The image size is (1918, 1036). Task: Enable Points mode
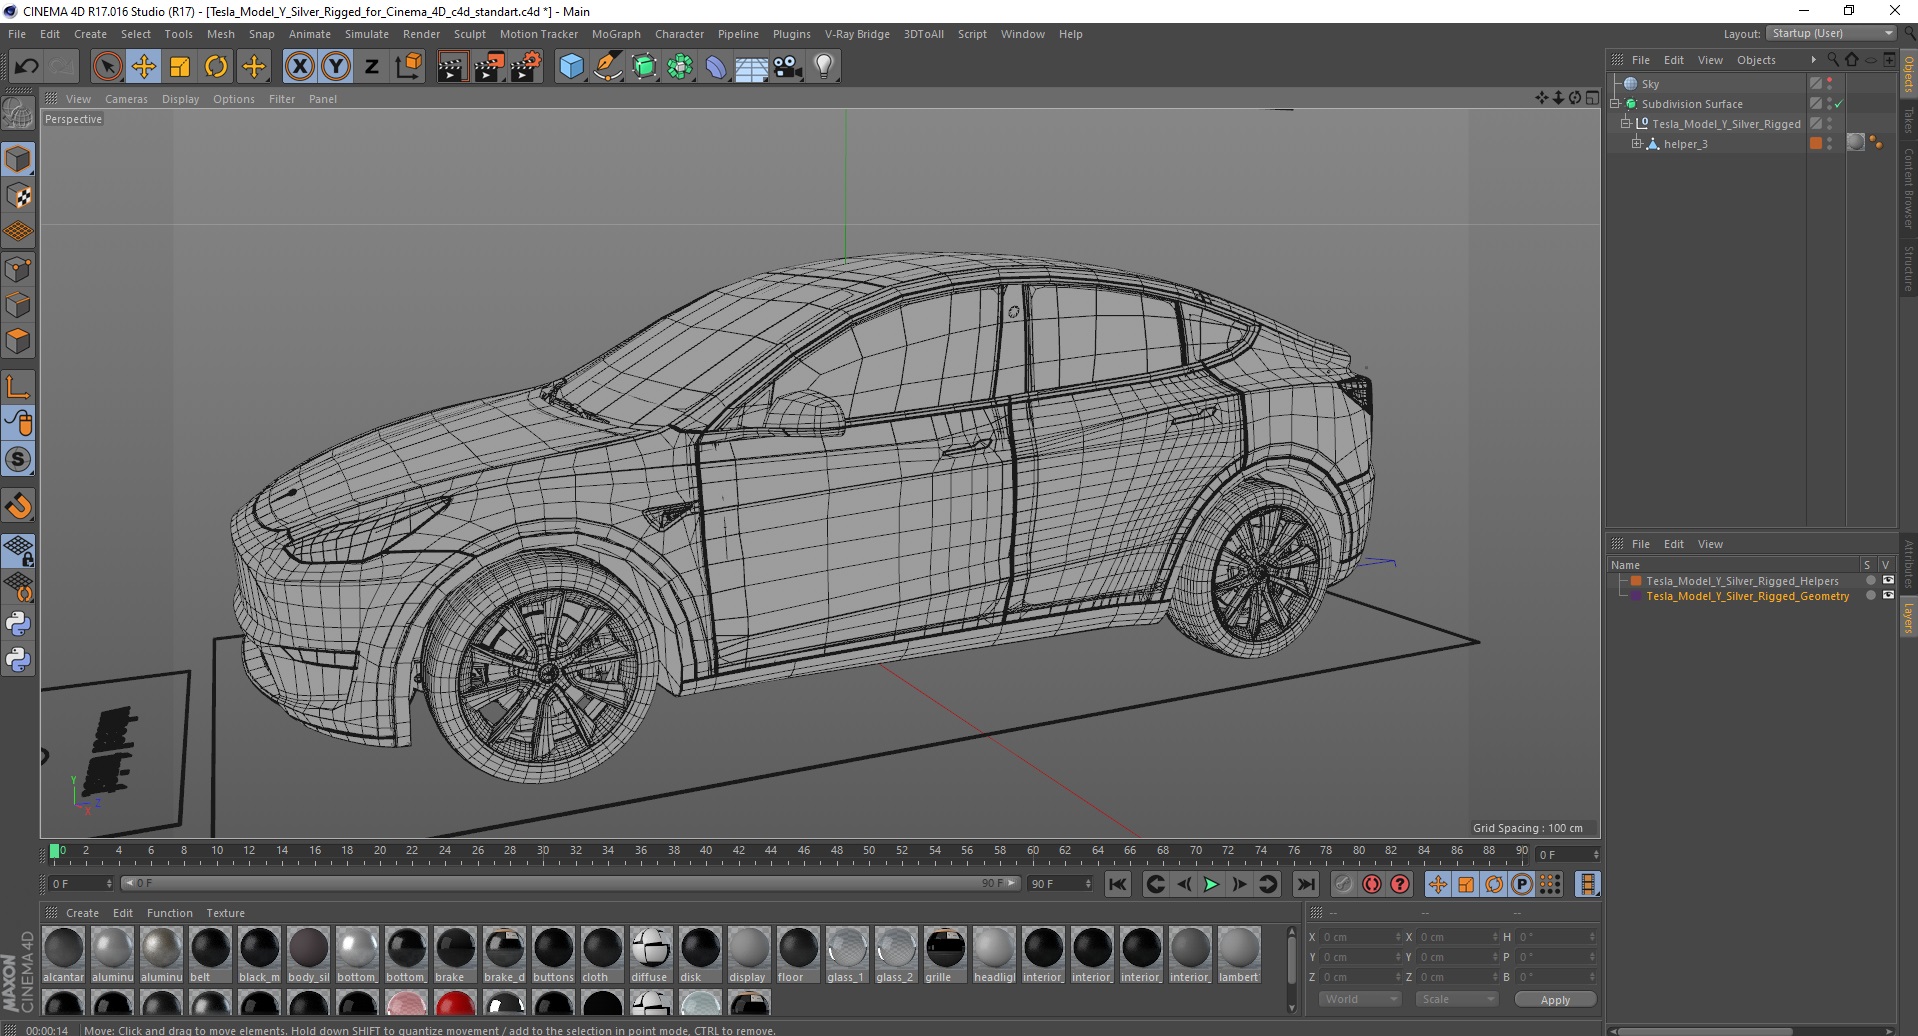click(x=18, y=269)
